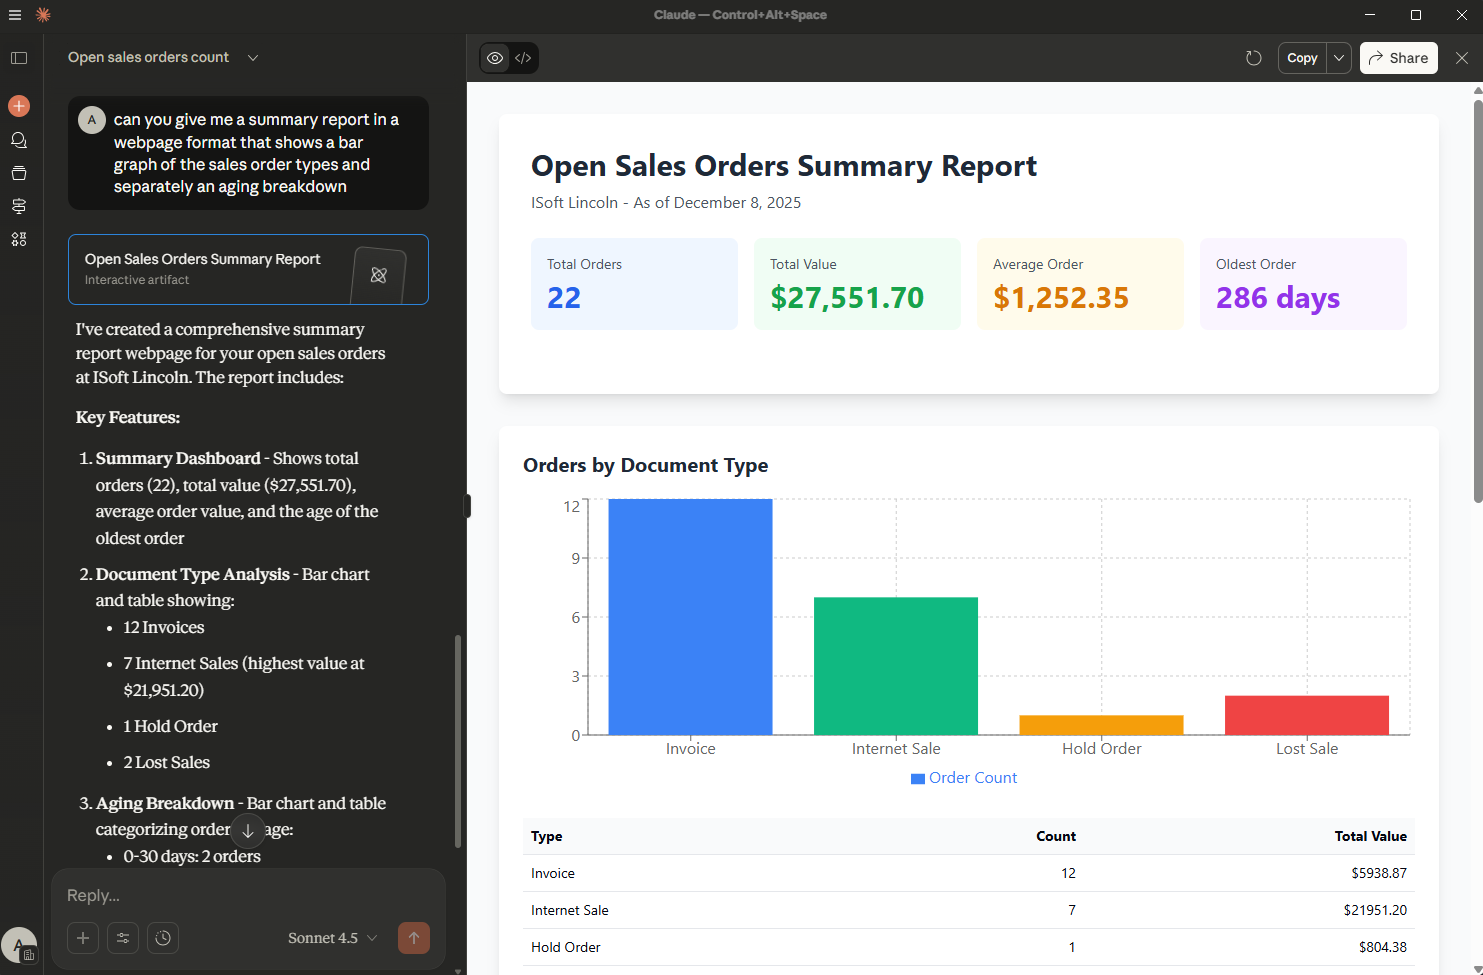This screenshot has height=975, width=1483.
Task: Click the blue Invoice bar in chart
Action: [x=690, y=617]
